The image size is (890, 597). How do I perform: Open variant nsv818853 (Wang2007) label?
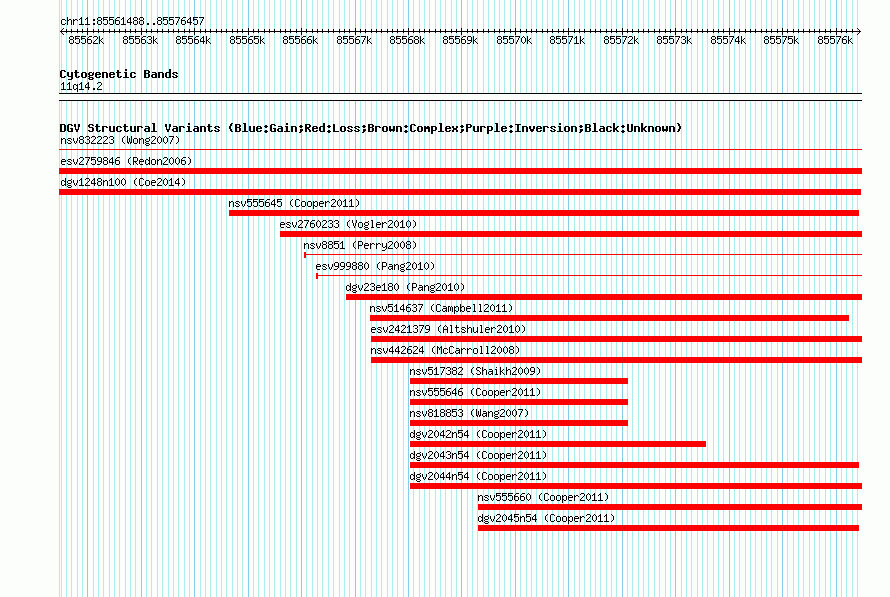point(469,413)
